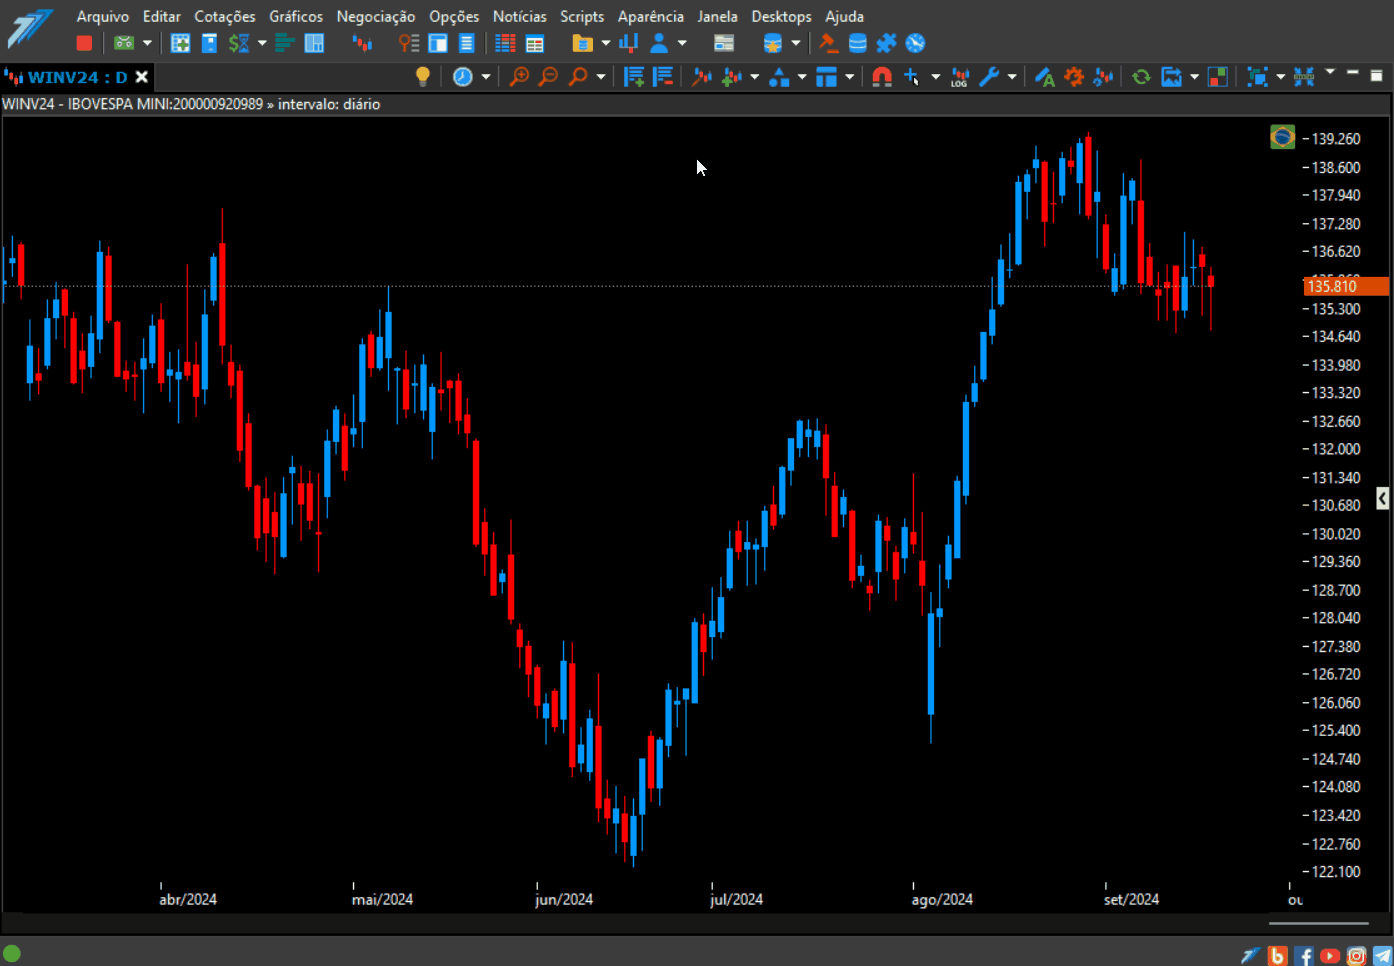Viewport: 1394px width, 966px height.
Task: Expand dropdown beside the crosshair icon
Action: [935, 77]
